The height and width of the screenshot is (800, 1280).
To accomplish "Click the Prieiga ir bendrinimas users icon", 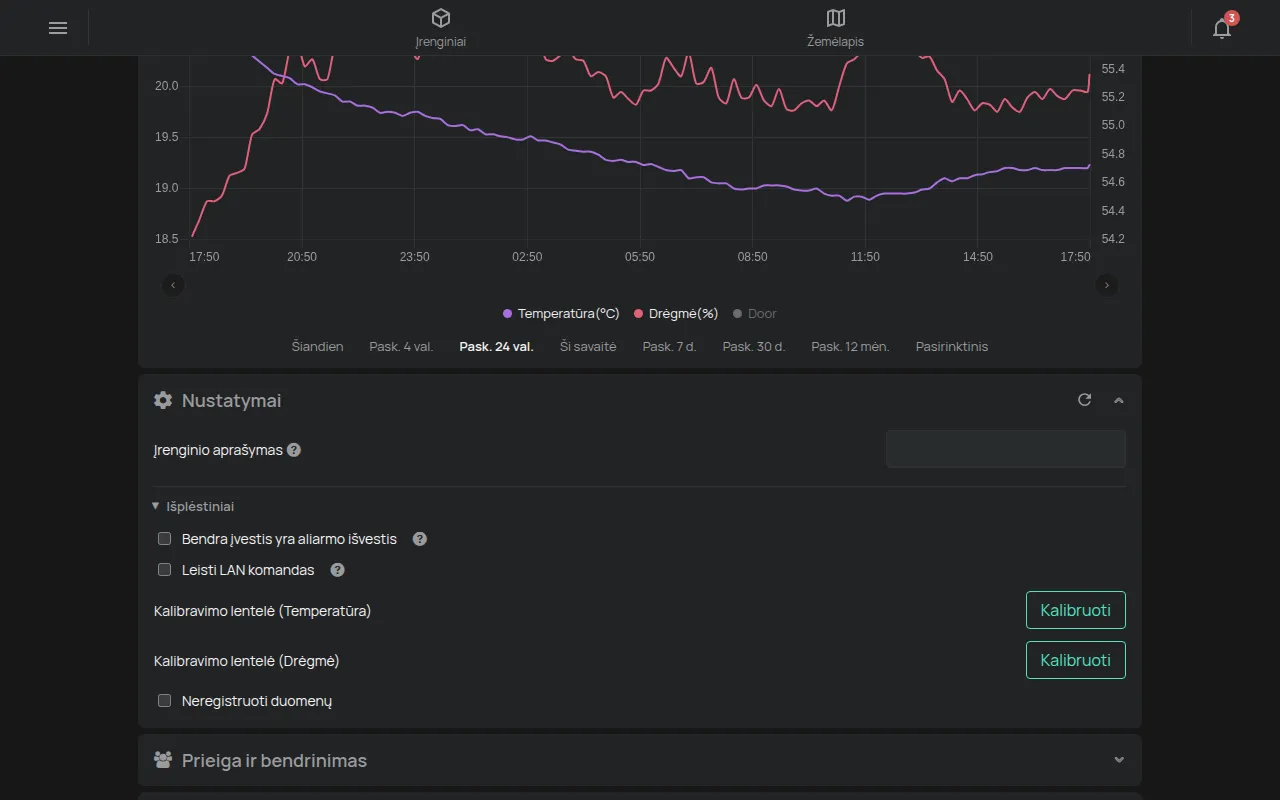I will click(x=163, y=760).
